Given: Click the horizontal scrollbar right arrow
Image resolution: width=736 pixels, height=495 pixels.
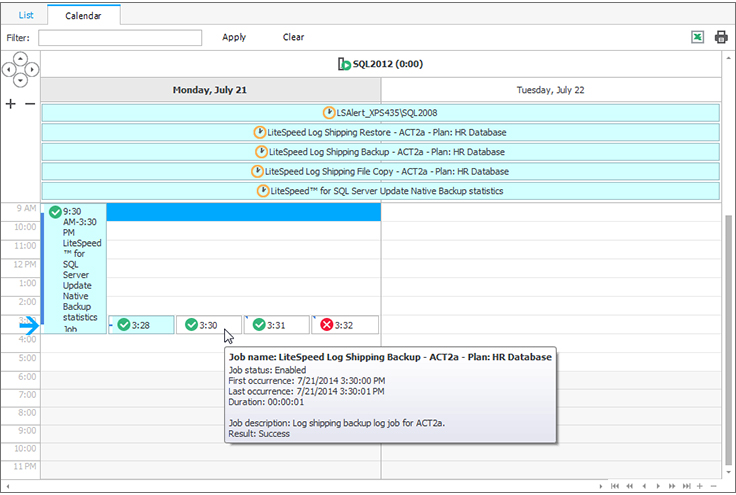Looking at the screenshot, I should (600, 487).
